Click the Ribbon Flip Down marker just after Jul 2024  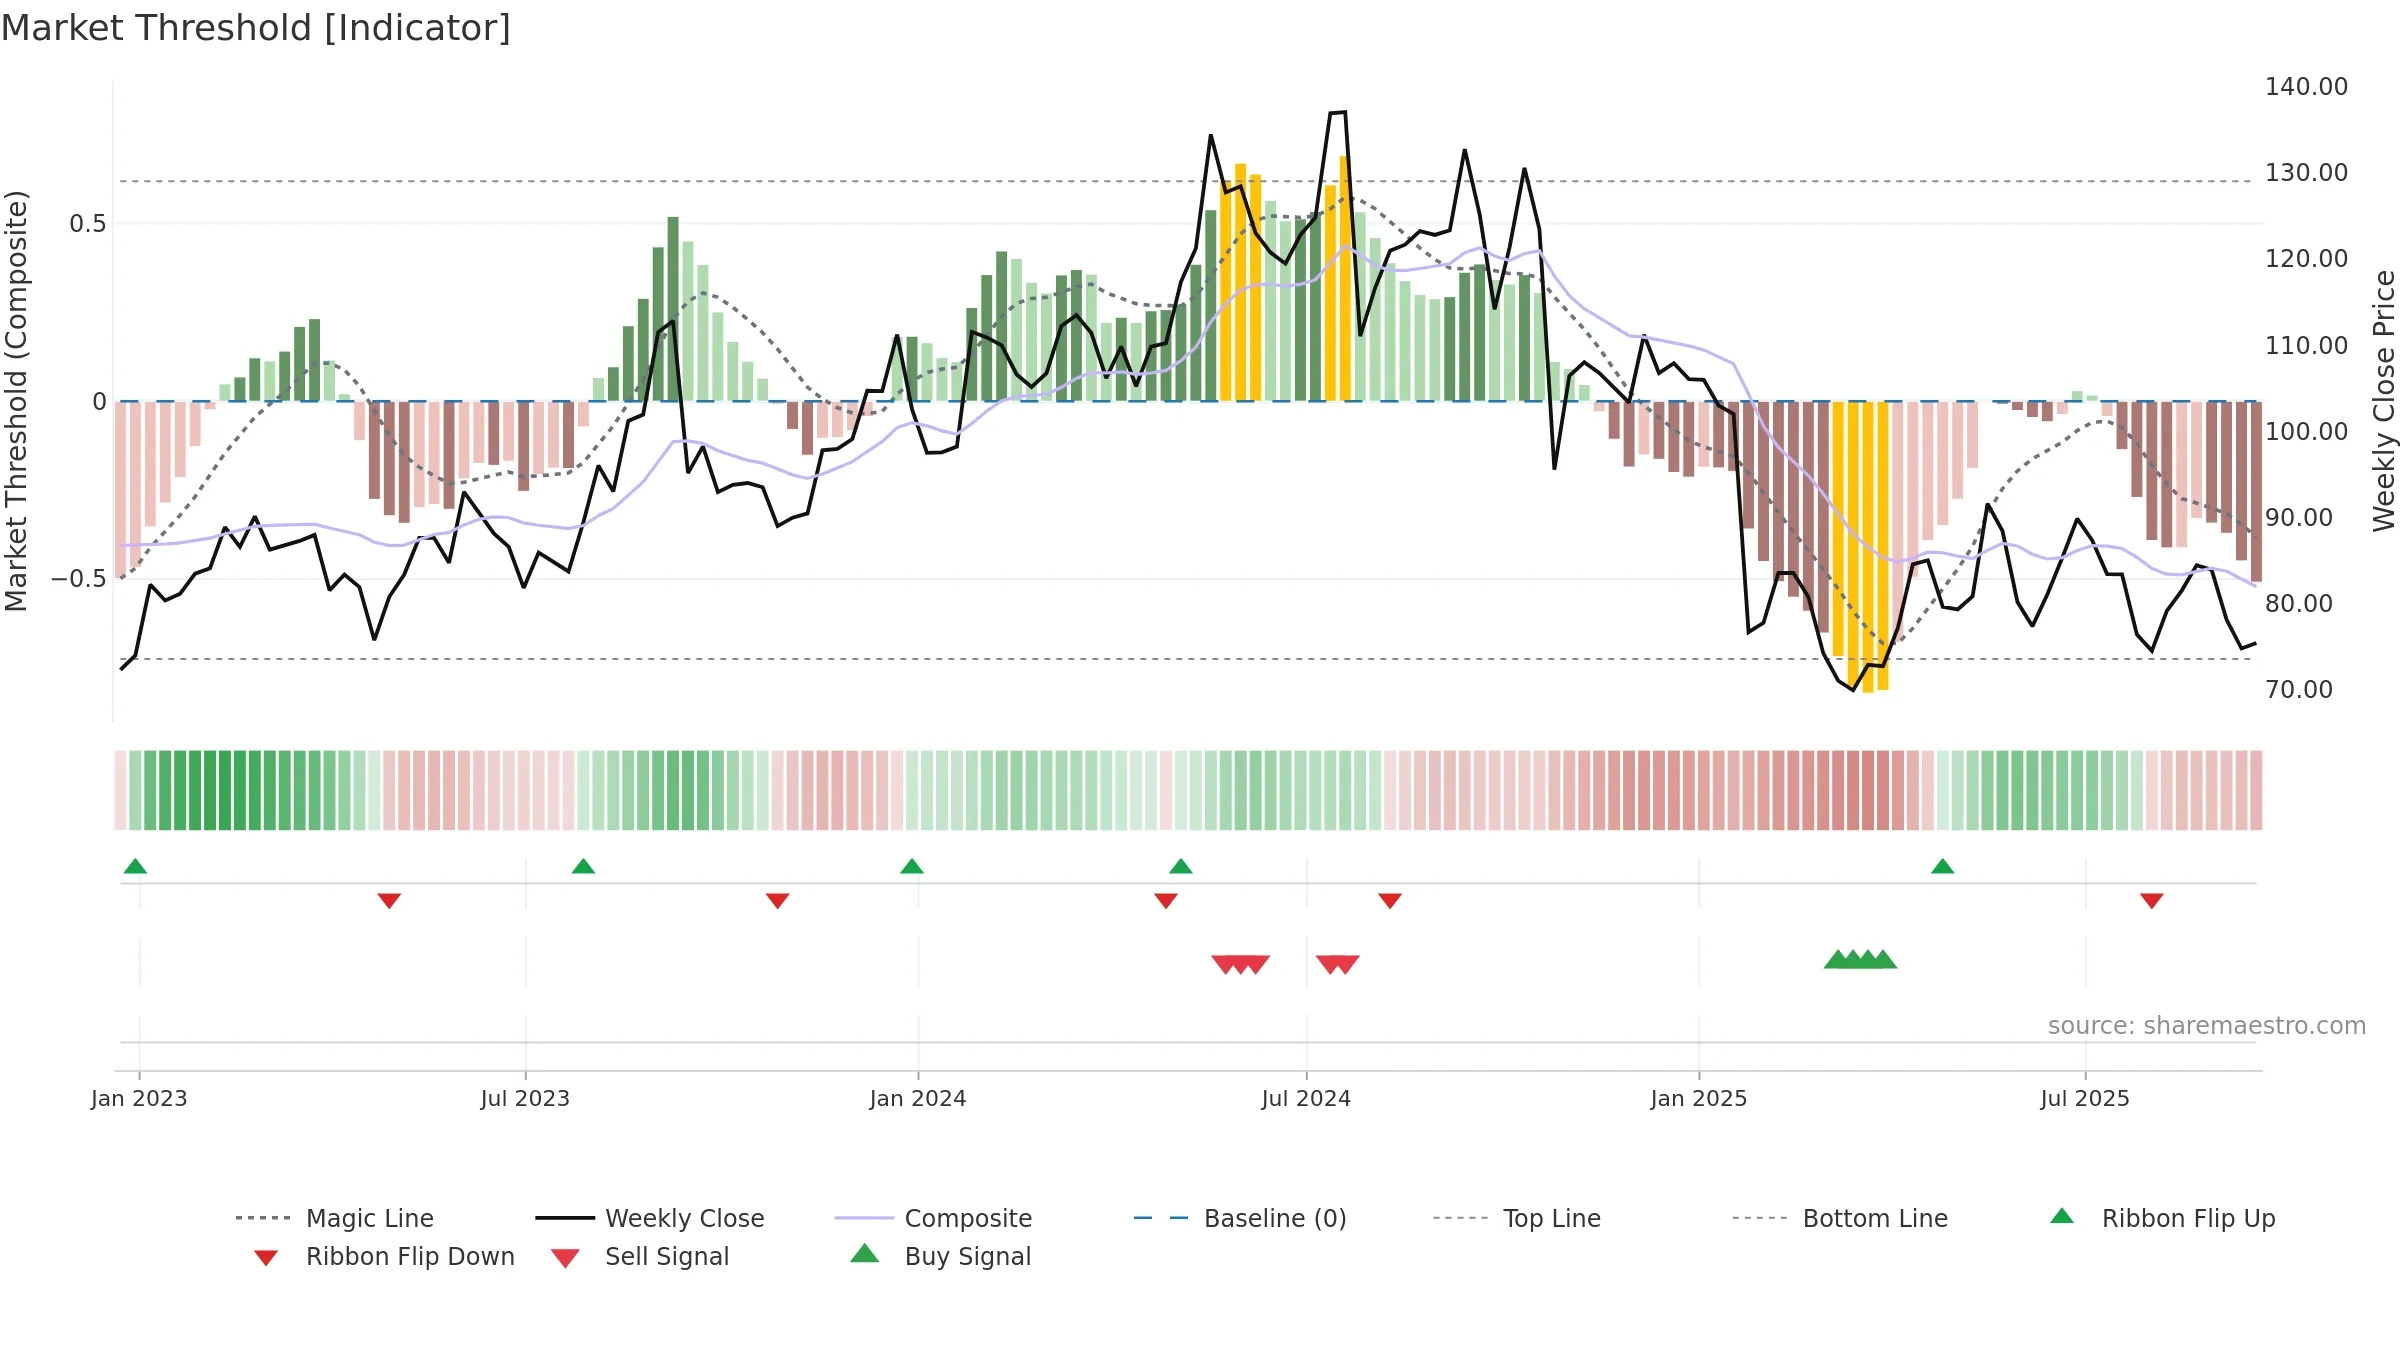(1389, 901)
